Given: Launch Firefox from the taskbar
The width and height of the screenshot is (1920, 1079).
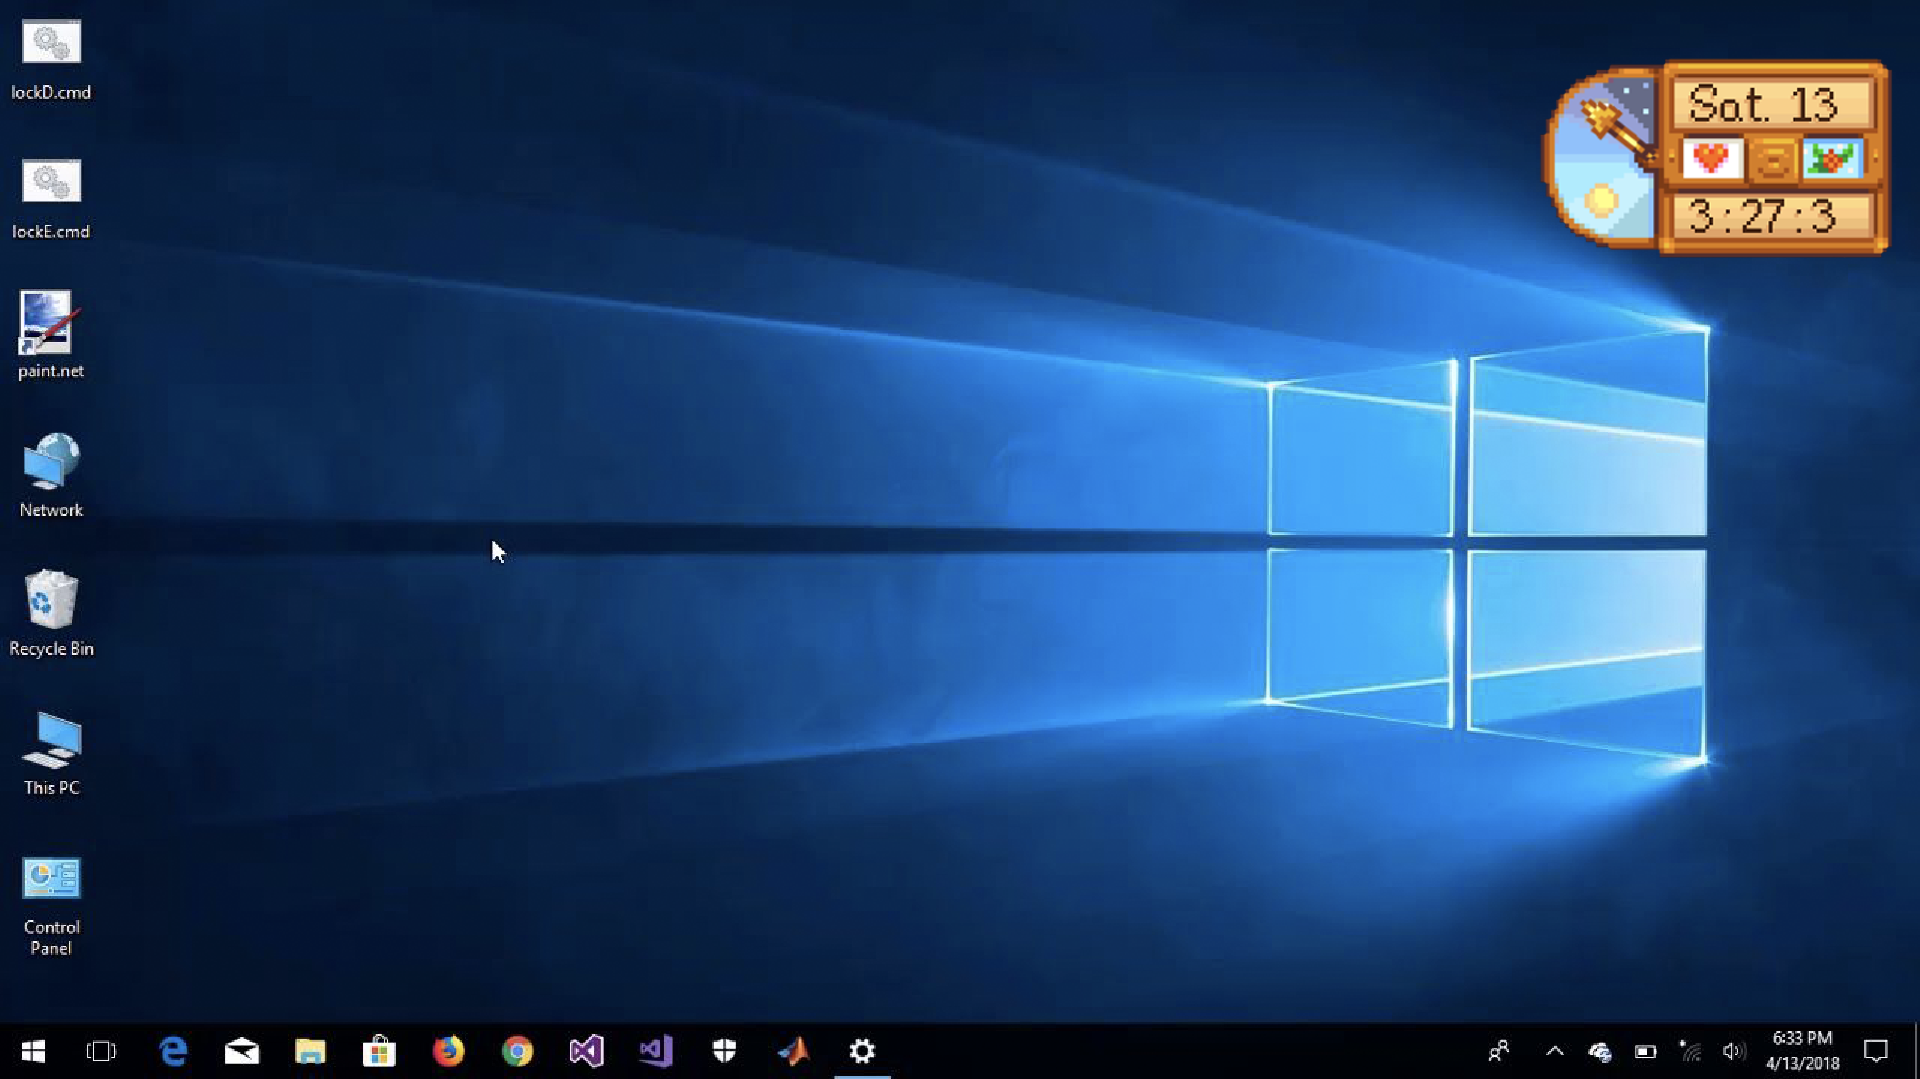Looking at the screenshot, I should 448,1051.
